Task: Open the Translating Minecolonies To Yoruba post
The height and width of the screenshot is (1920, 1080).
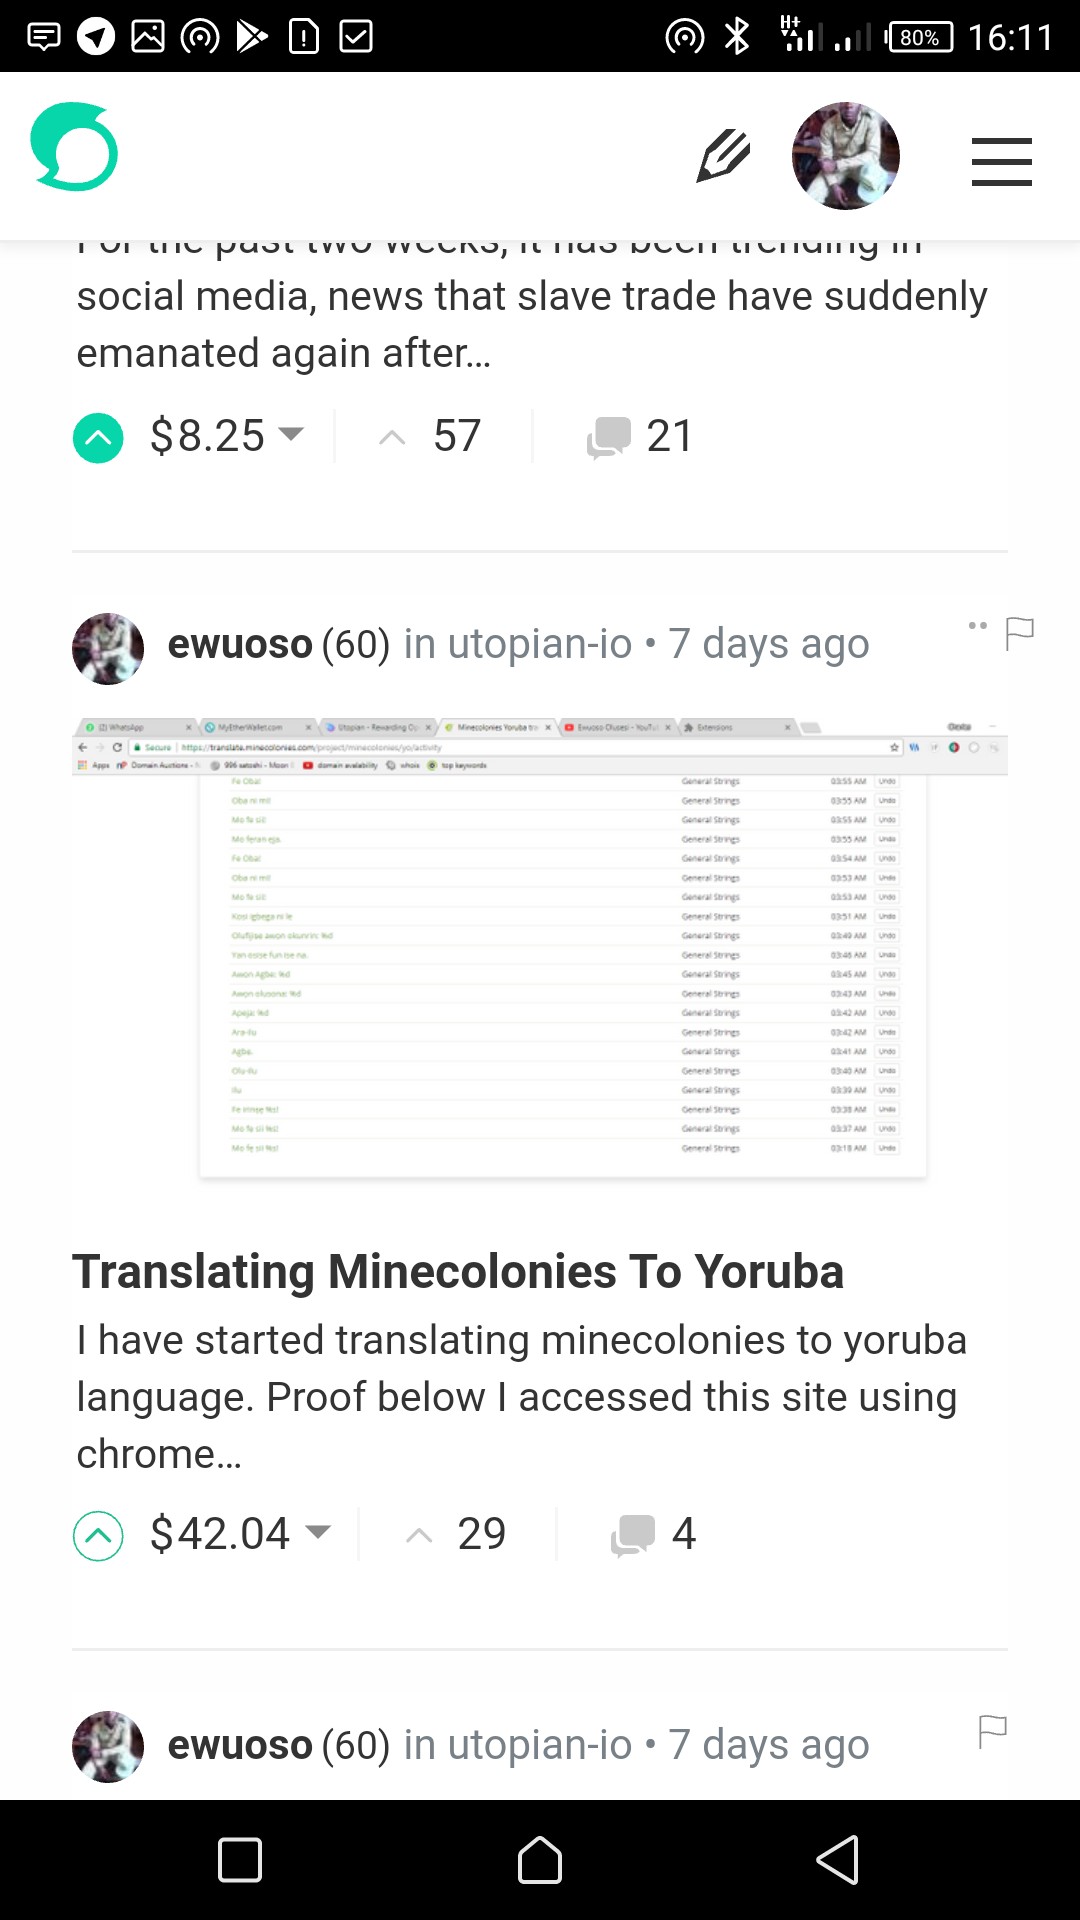Action: (459, 1271)
